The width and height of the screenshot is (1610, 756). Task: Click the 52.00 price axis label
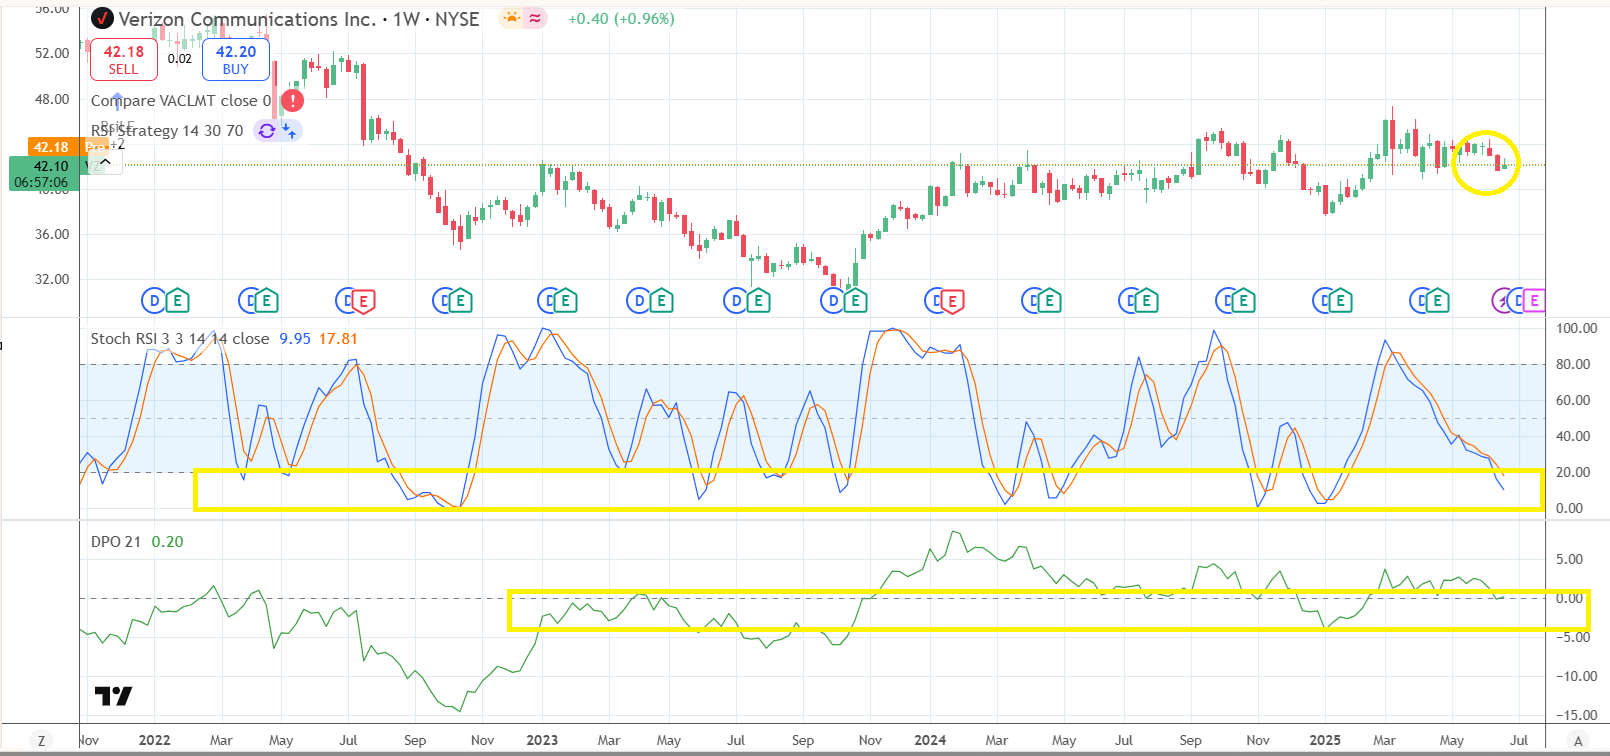(52, 53)
